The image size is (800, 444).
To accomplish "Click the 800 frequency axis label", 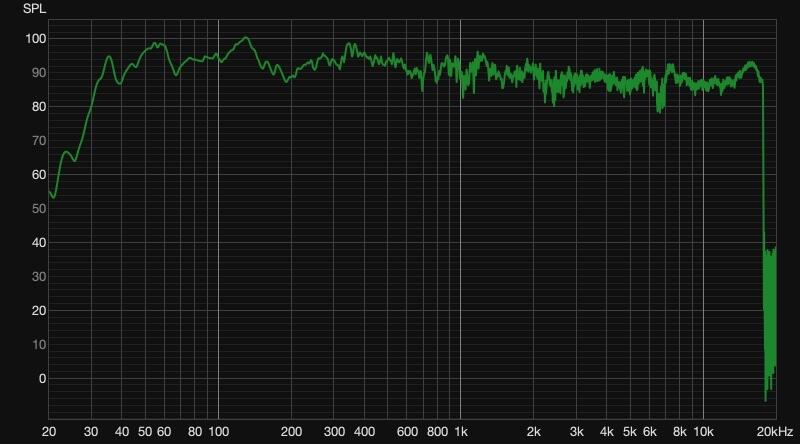I will (x=437, y=432).
